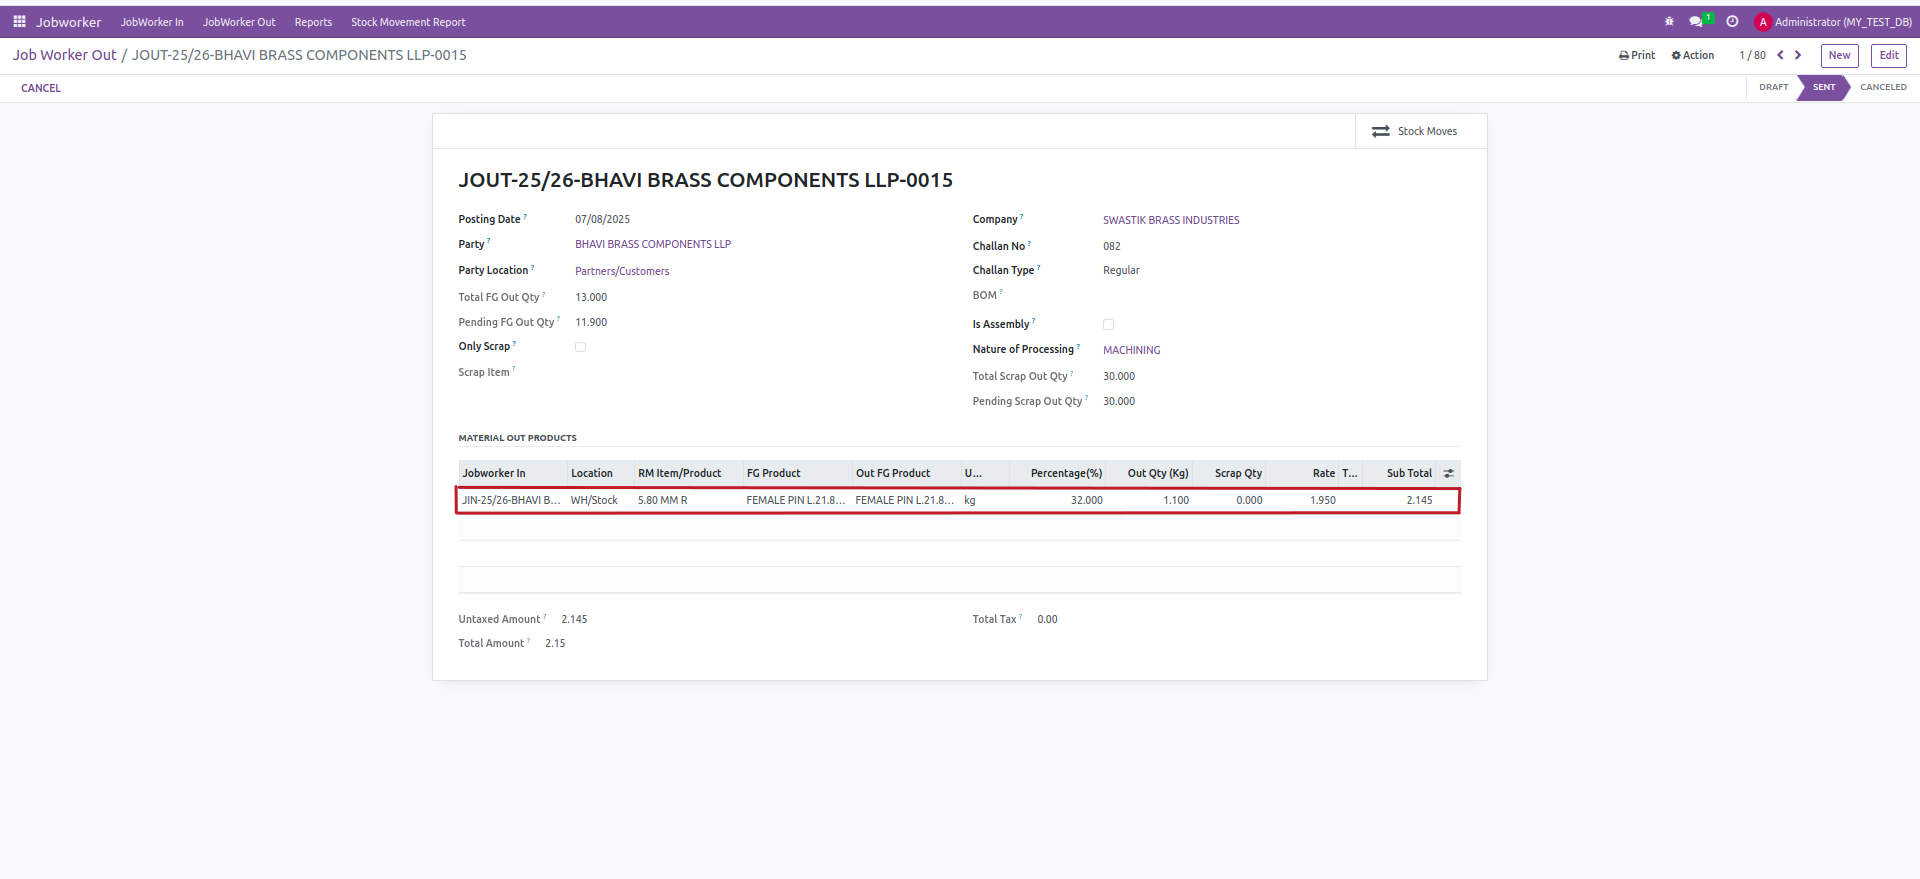The height and width of the screenshot is (879, 1920).
Task: Go to the previous record arrow
Action: click(x=1780, y=56)
